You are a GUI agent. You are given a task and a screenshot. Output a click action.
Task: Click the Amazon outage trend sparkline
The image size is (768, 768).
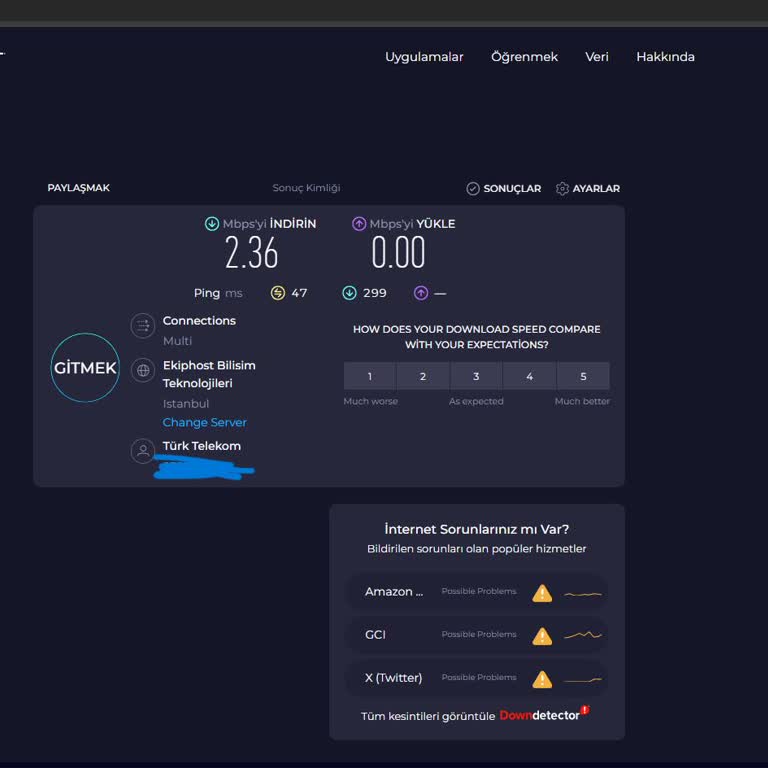coord(583,594)
